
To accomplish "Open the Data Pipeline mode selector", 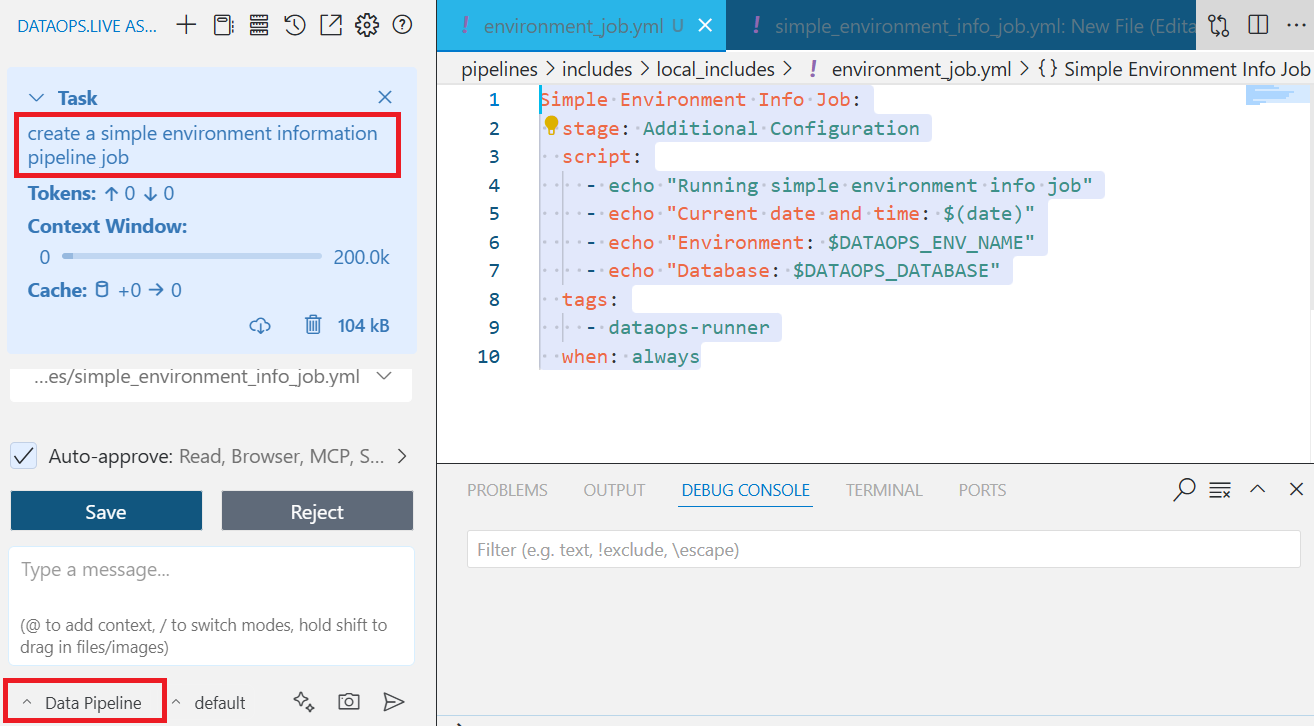I will (x=84, y=702).
